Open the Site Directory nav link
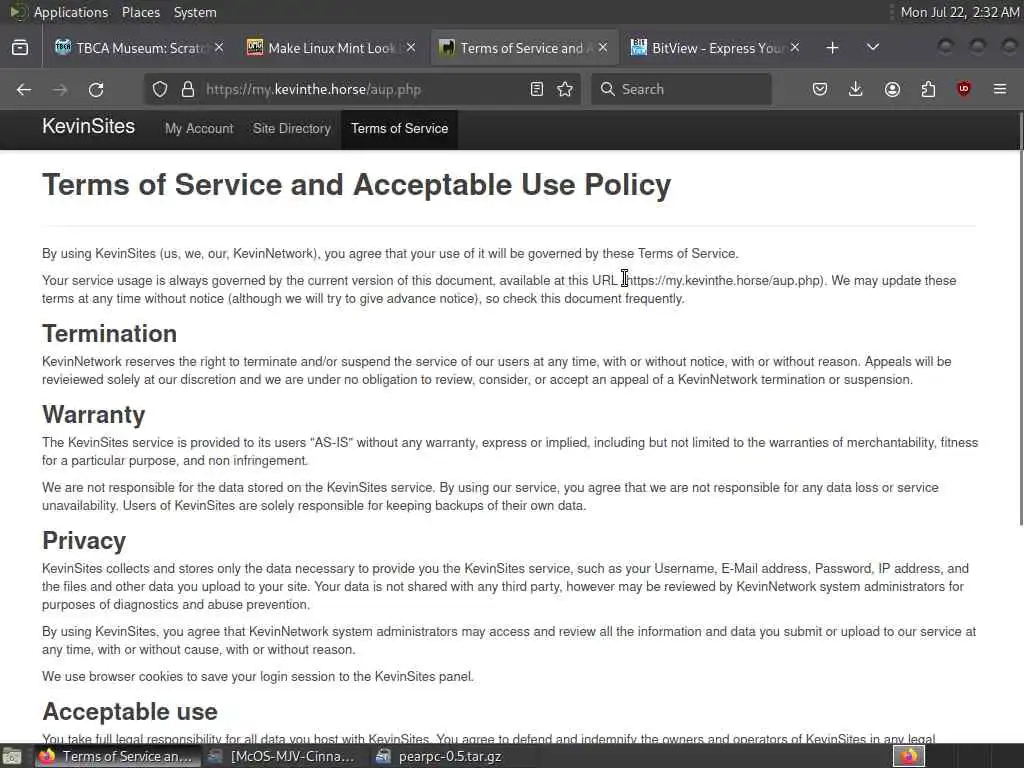 point(292,129)
